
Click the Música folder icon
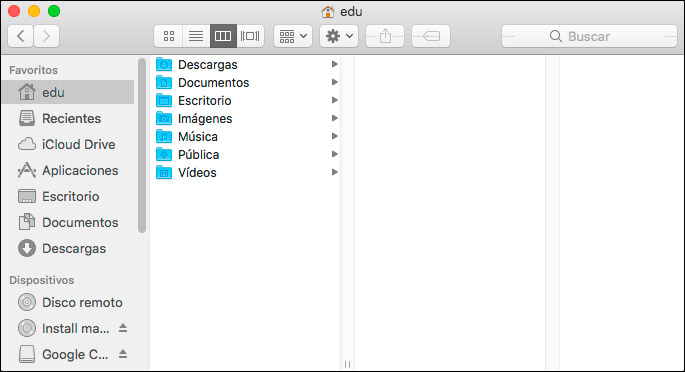164,136
